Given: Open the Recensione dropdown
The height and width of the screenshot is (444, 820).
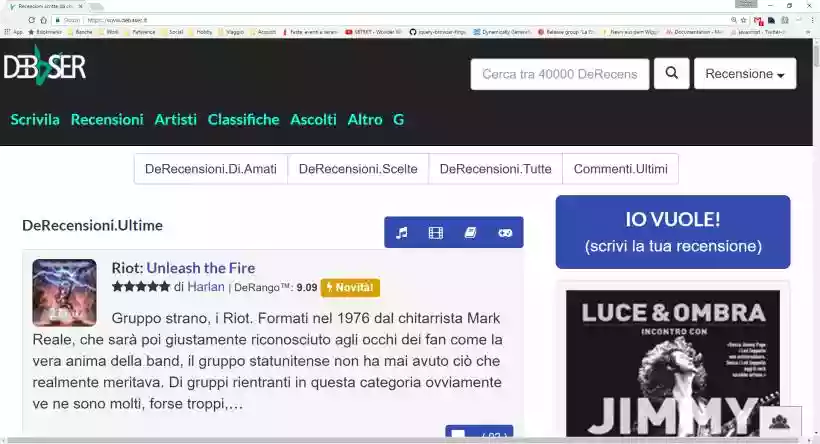Looking at the screenshot, I should [x=744, y=74].
